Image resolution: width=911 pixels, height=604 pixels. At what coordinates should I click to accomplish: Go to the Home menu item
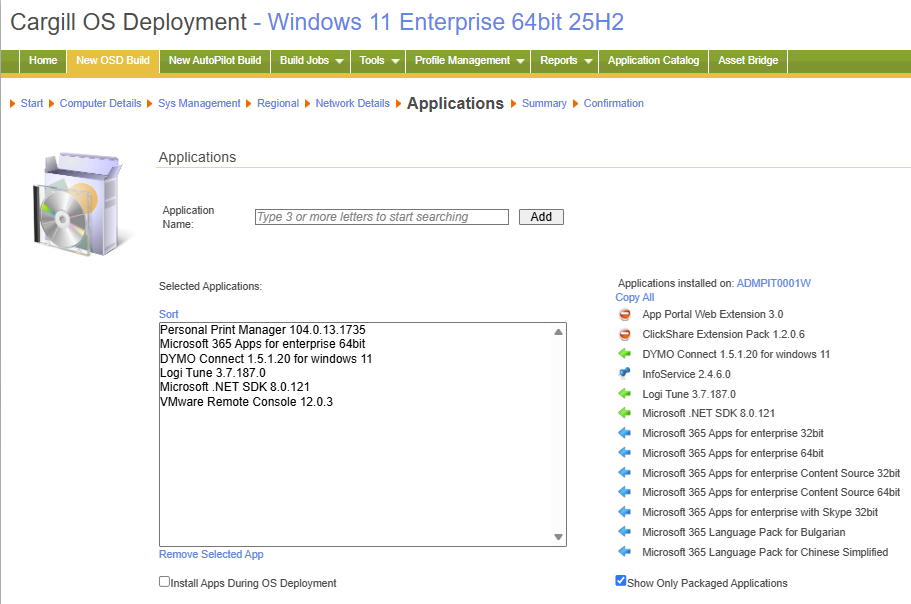[x=43, y=60]
